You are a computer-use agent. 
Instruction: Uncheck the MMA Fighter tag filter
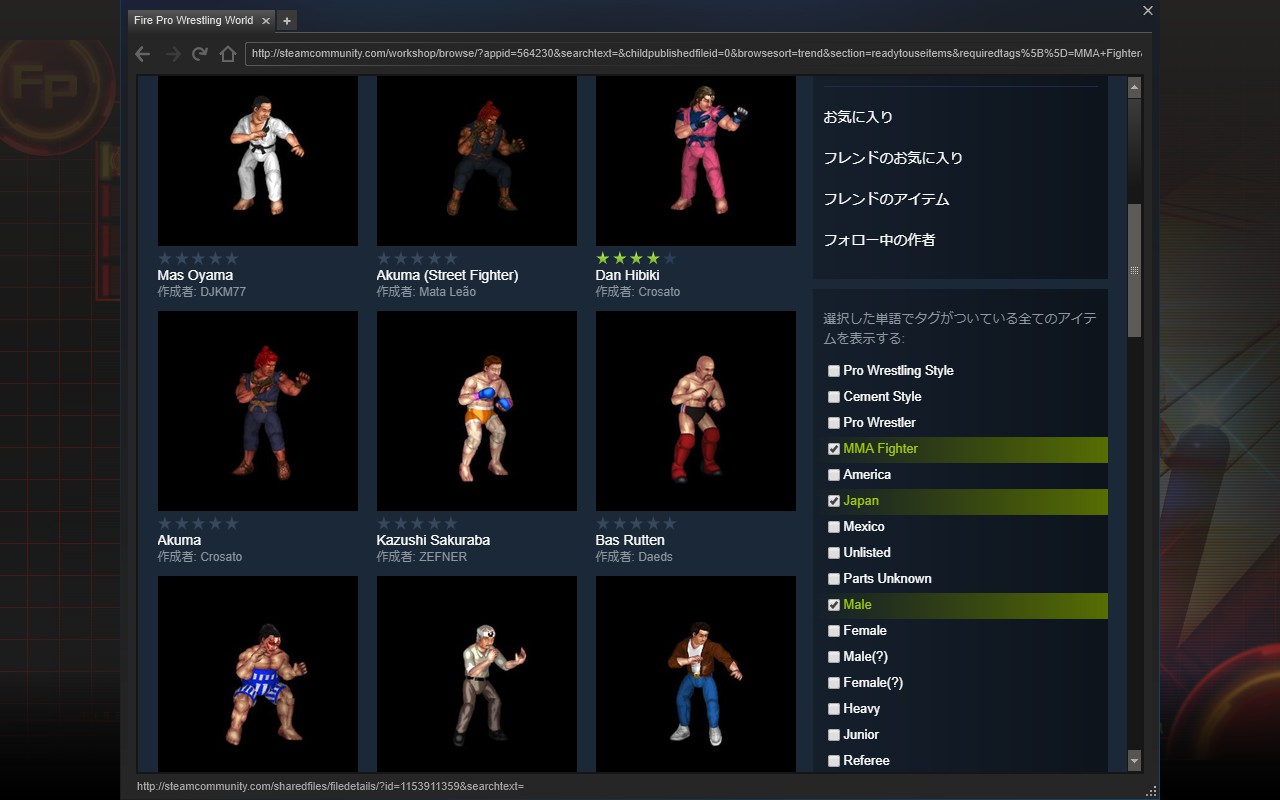834,449
